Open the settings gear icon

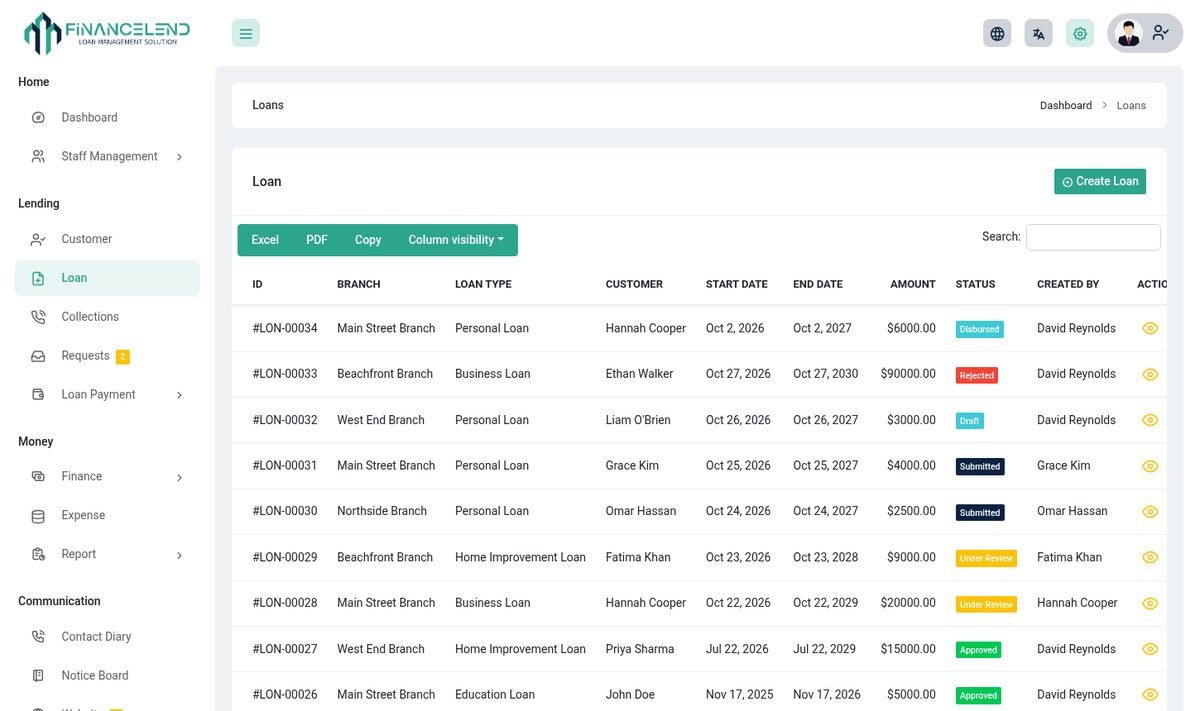[x=1080, y=33]
